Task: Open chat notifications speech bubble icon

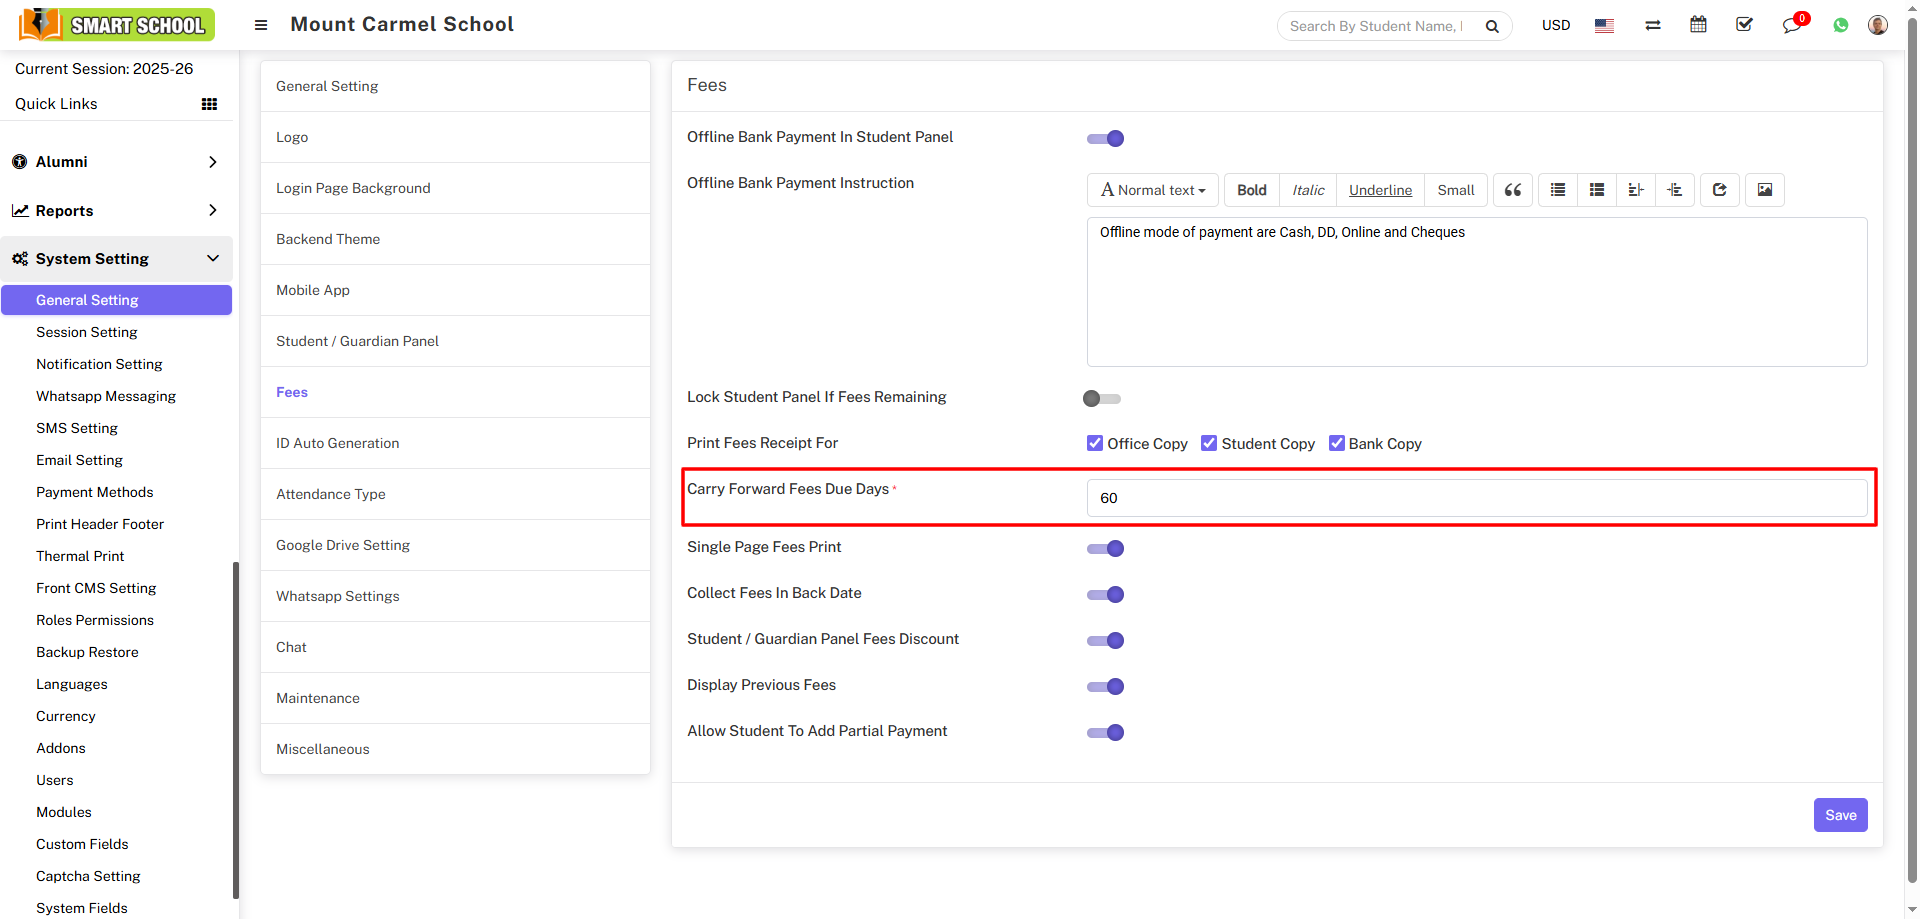Action: (x=1791, y=26)
